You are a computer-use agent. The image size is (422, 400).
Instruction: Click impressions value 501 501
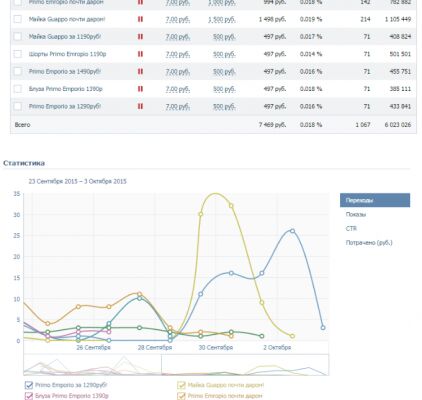[400, 54]
